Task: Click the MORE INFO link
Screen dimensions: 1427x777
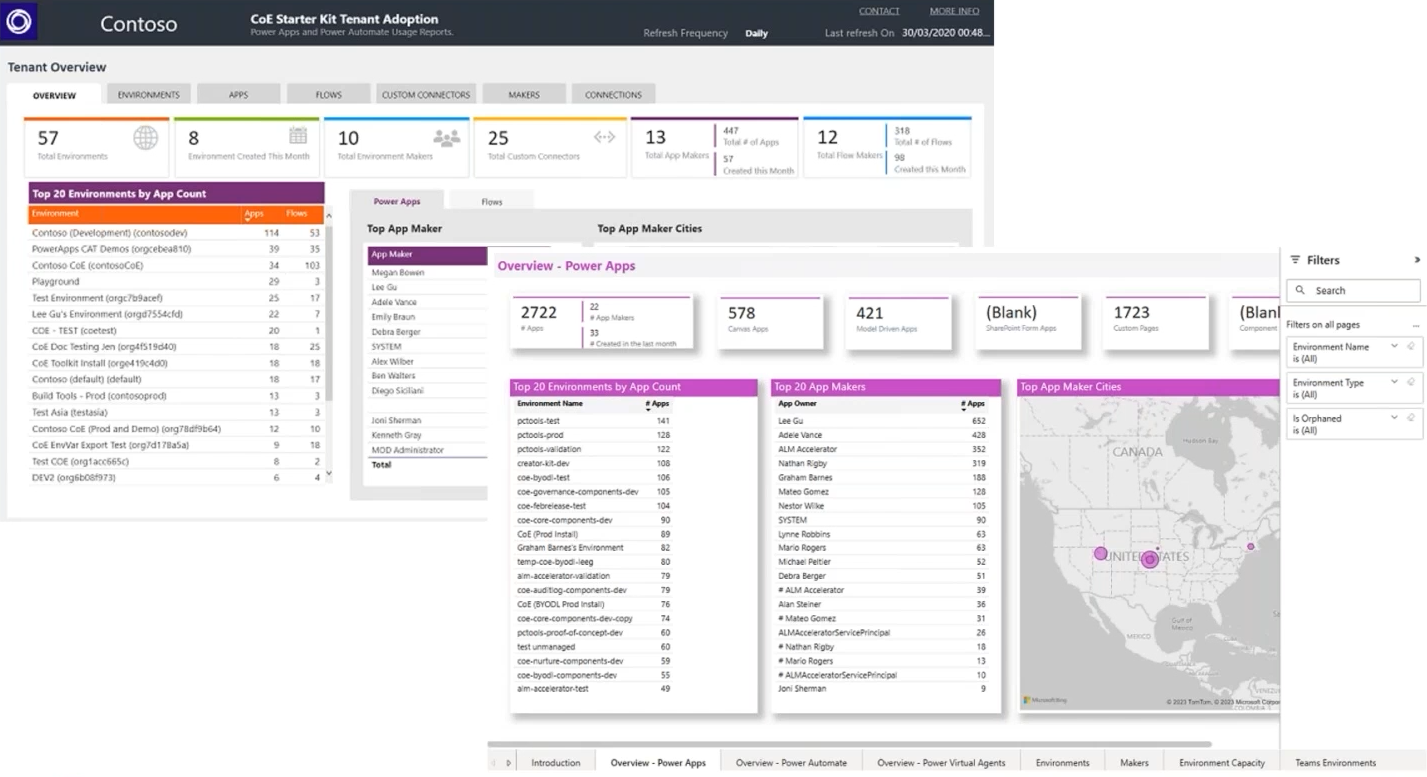Action: [953, 10]
